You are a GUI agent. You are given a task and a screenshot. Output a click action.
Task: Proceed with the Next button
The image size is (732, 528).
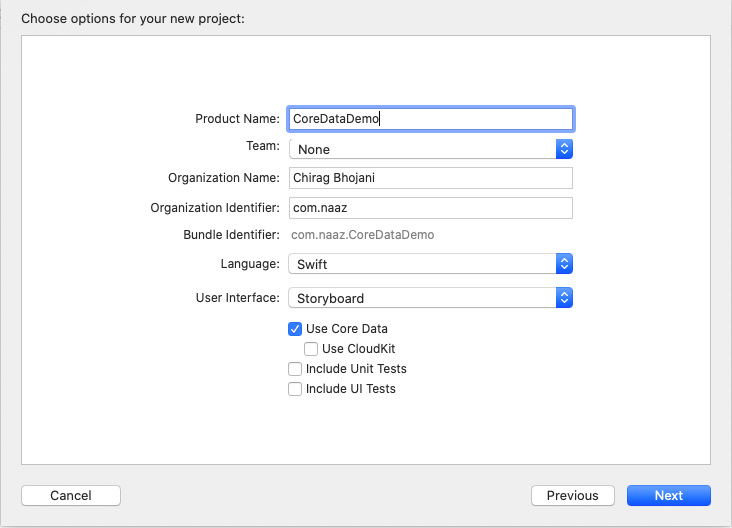pyautogui.click(x=668, y=495)
